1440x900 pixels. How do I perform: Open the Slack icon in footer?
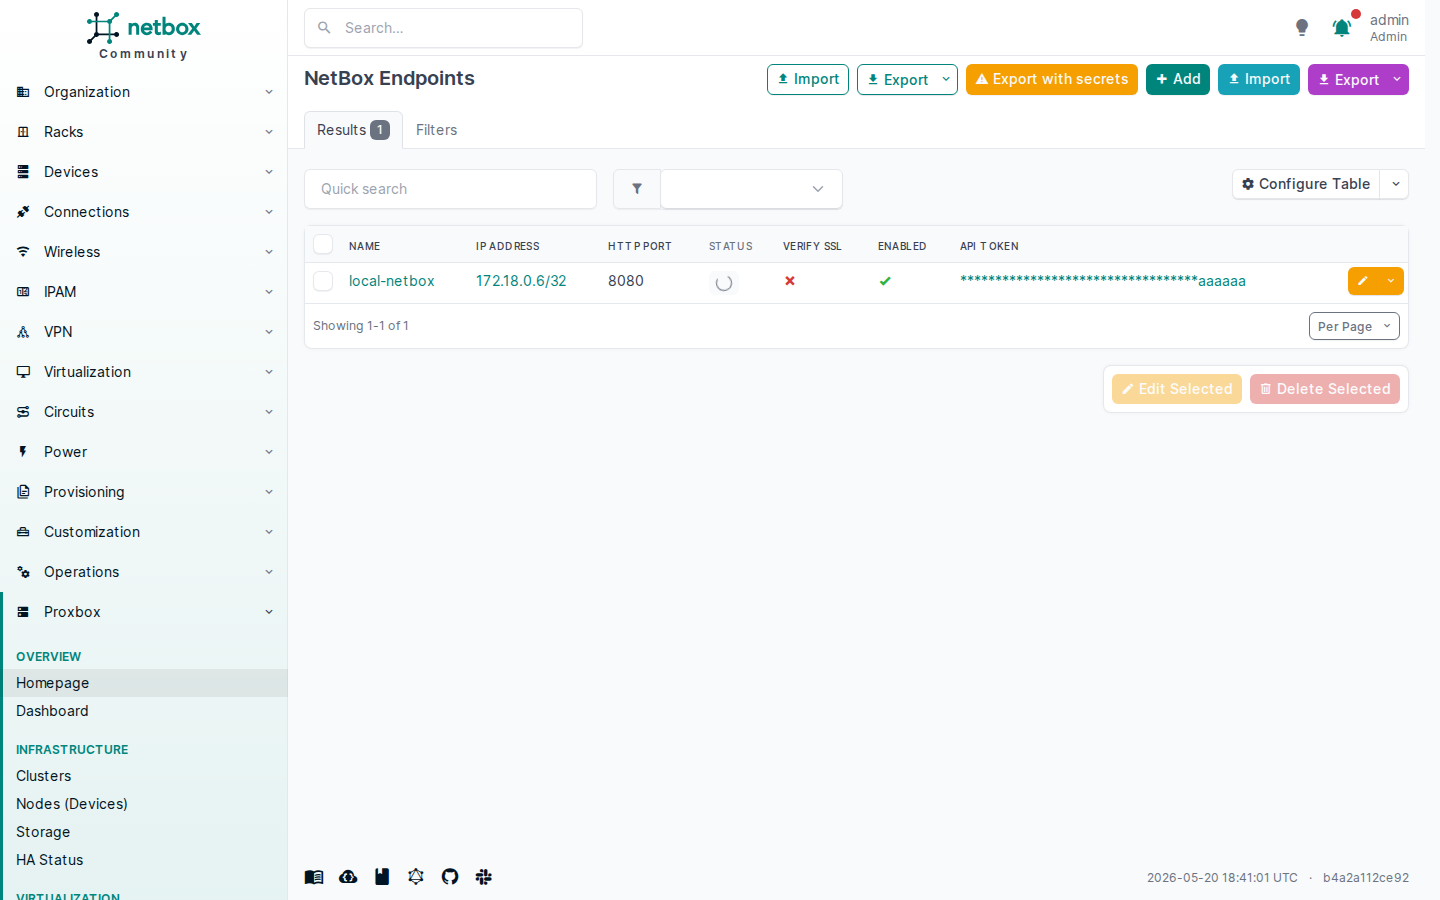coord(484,877)
